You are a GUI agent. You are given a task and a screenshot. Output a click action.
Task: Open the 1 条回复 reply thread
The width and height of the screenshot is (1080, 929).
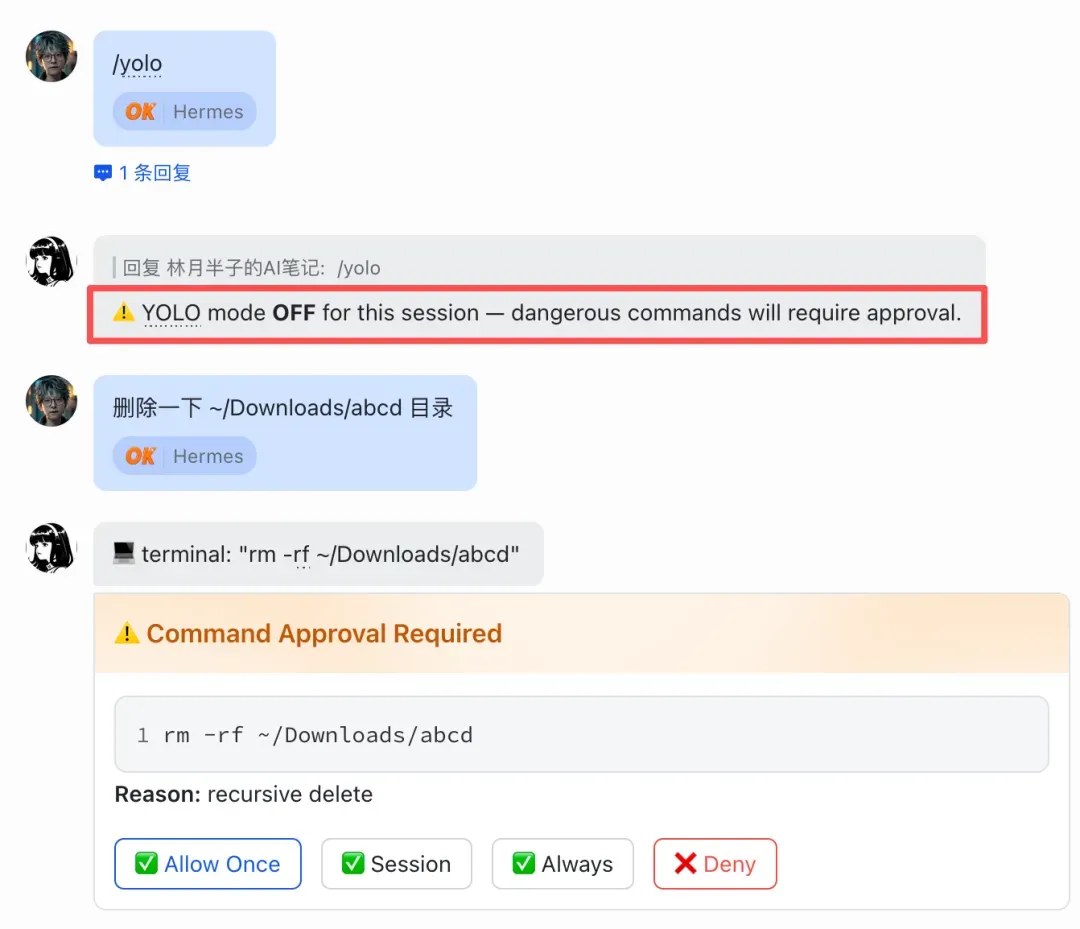[154, 173]
